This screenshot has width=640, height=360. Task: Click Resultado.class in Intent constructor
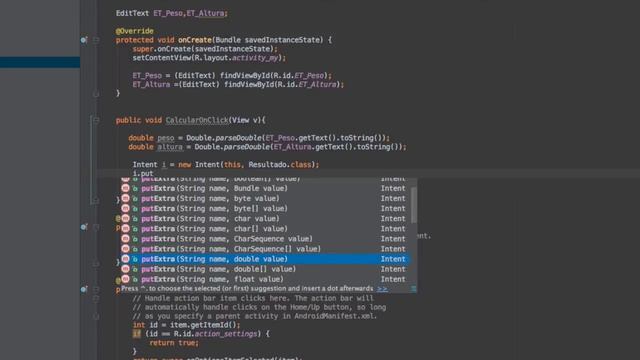click(280, 164)
